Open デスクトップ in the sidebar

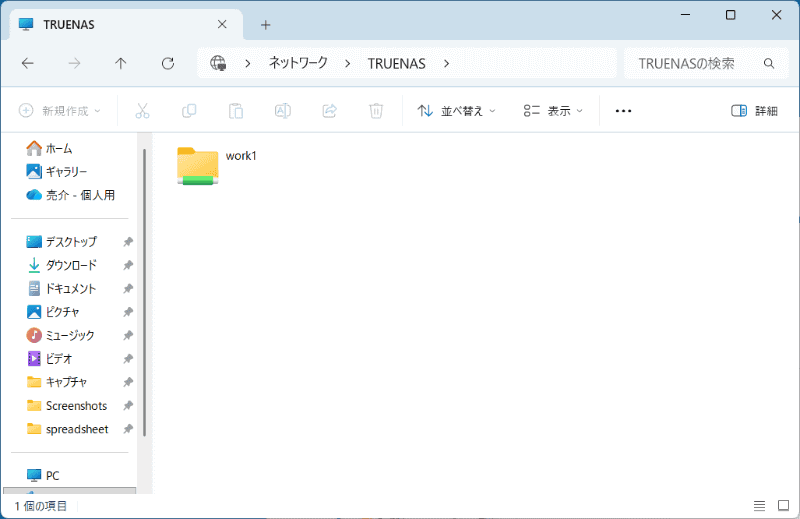pos(61,242)
